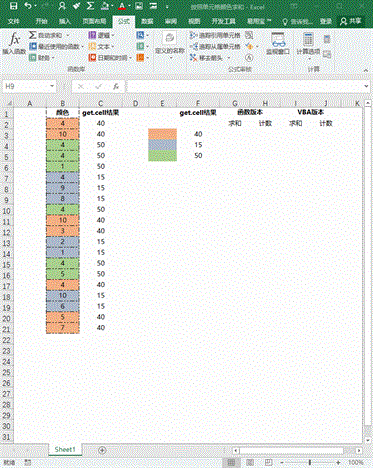The height and width of the screenshot is (468, 373).
Task: Select the Sheet1 worksheet tab
Action: pos(65,449)
